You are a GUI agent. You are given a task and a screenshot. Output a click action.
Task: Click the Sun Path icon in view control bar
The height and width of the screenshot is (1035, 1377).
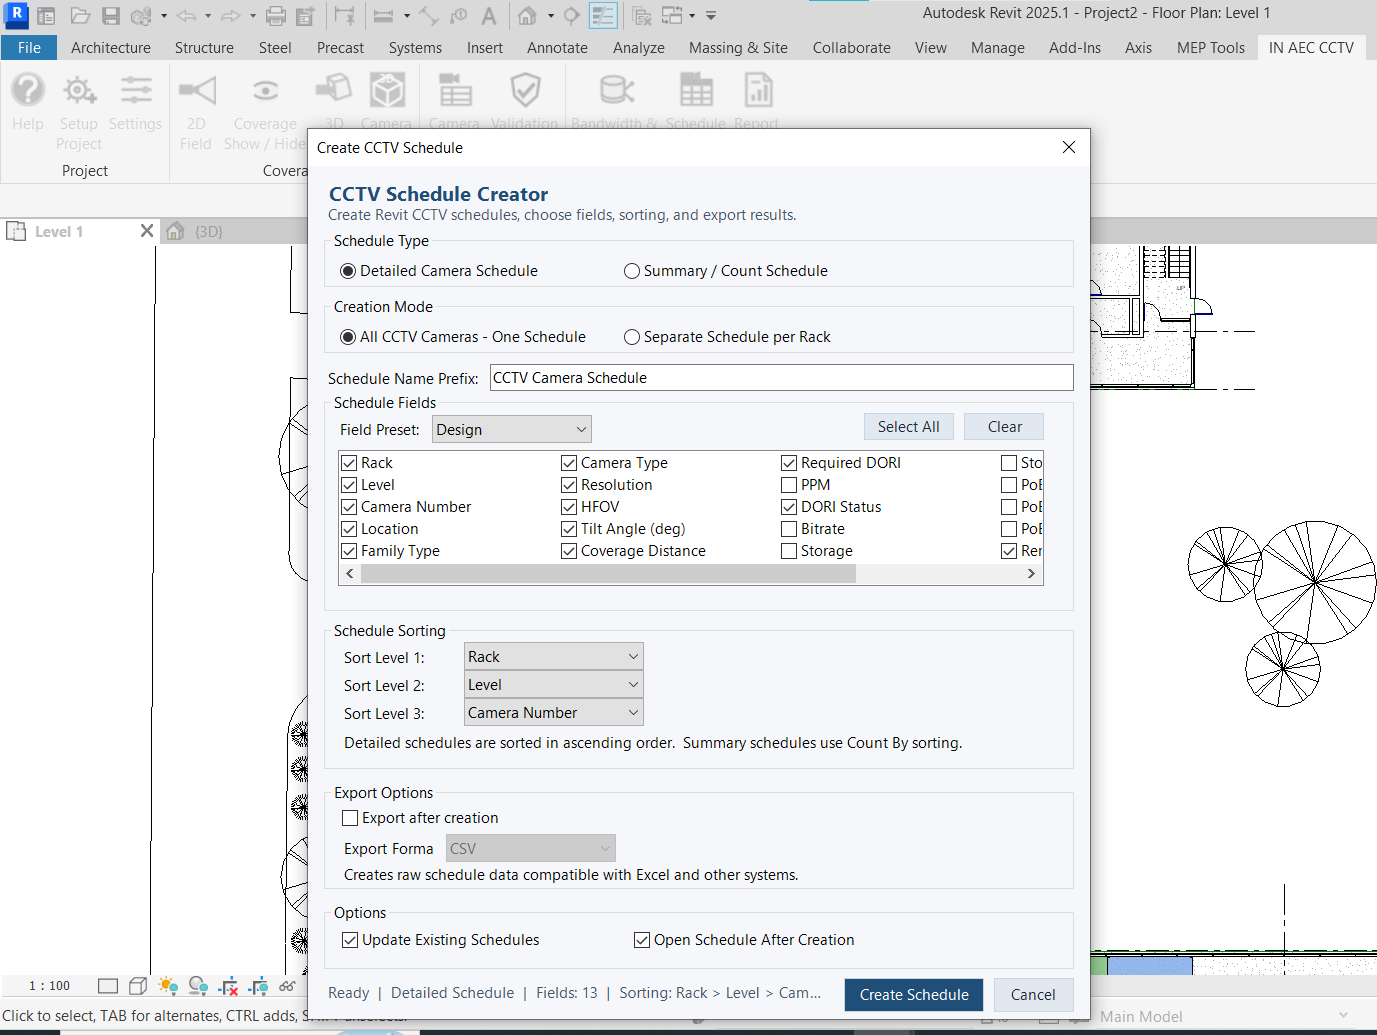[x=168, y=986]
